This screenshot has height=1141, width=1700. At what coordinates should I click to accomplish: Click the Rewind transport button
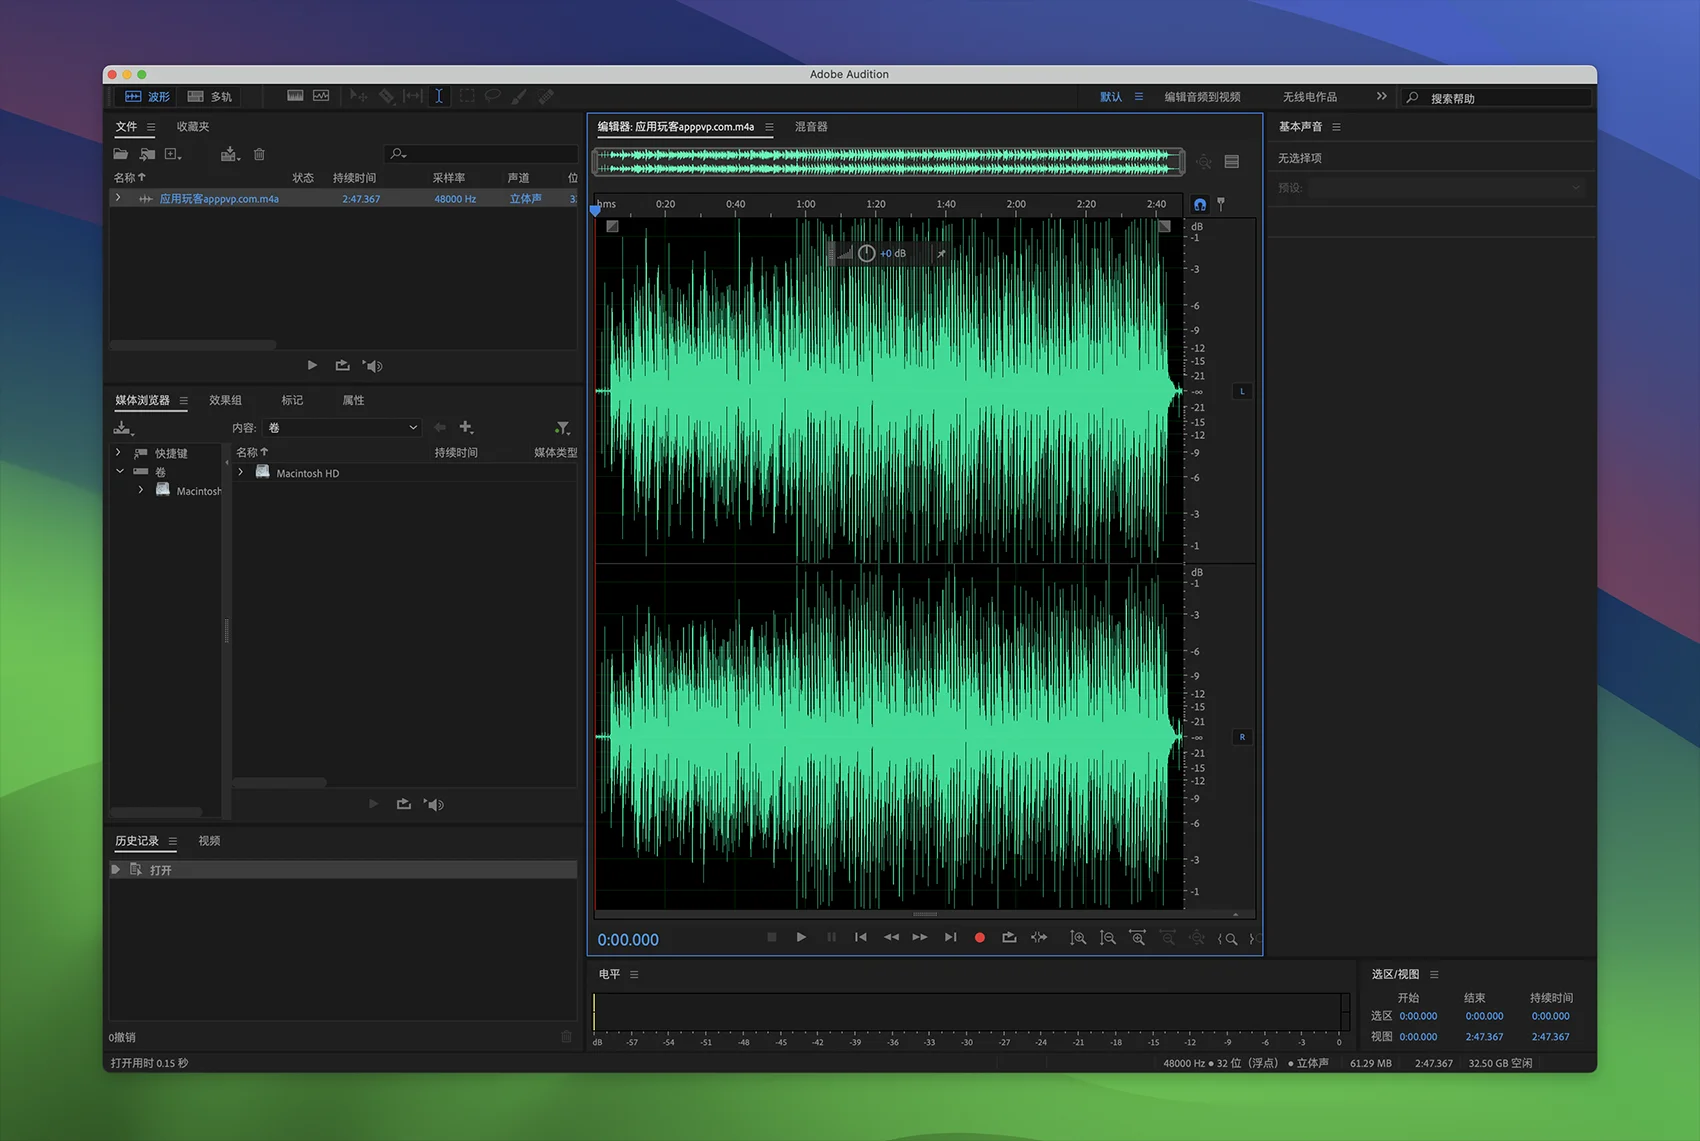tap(891, 937)
